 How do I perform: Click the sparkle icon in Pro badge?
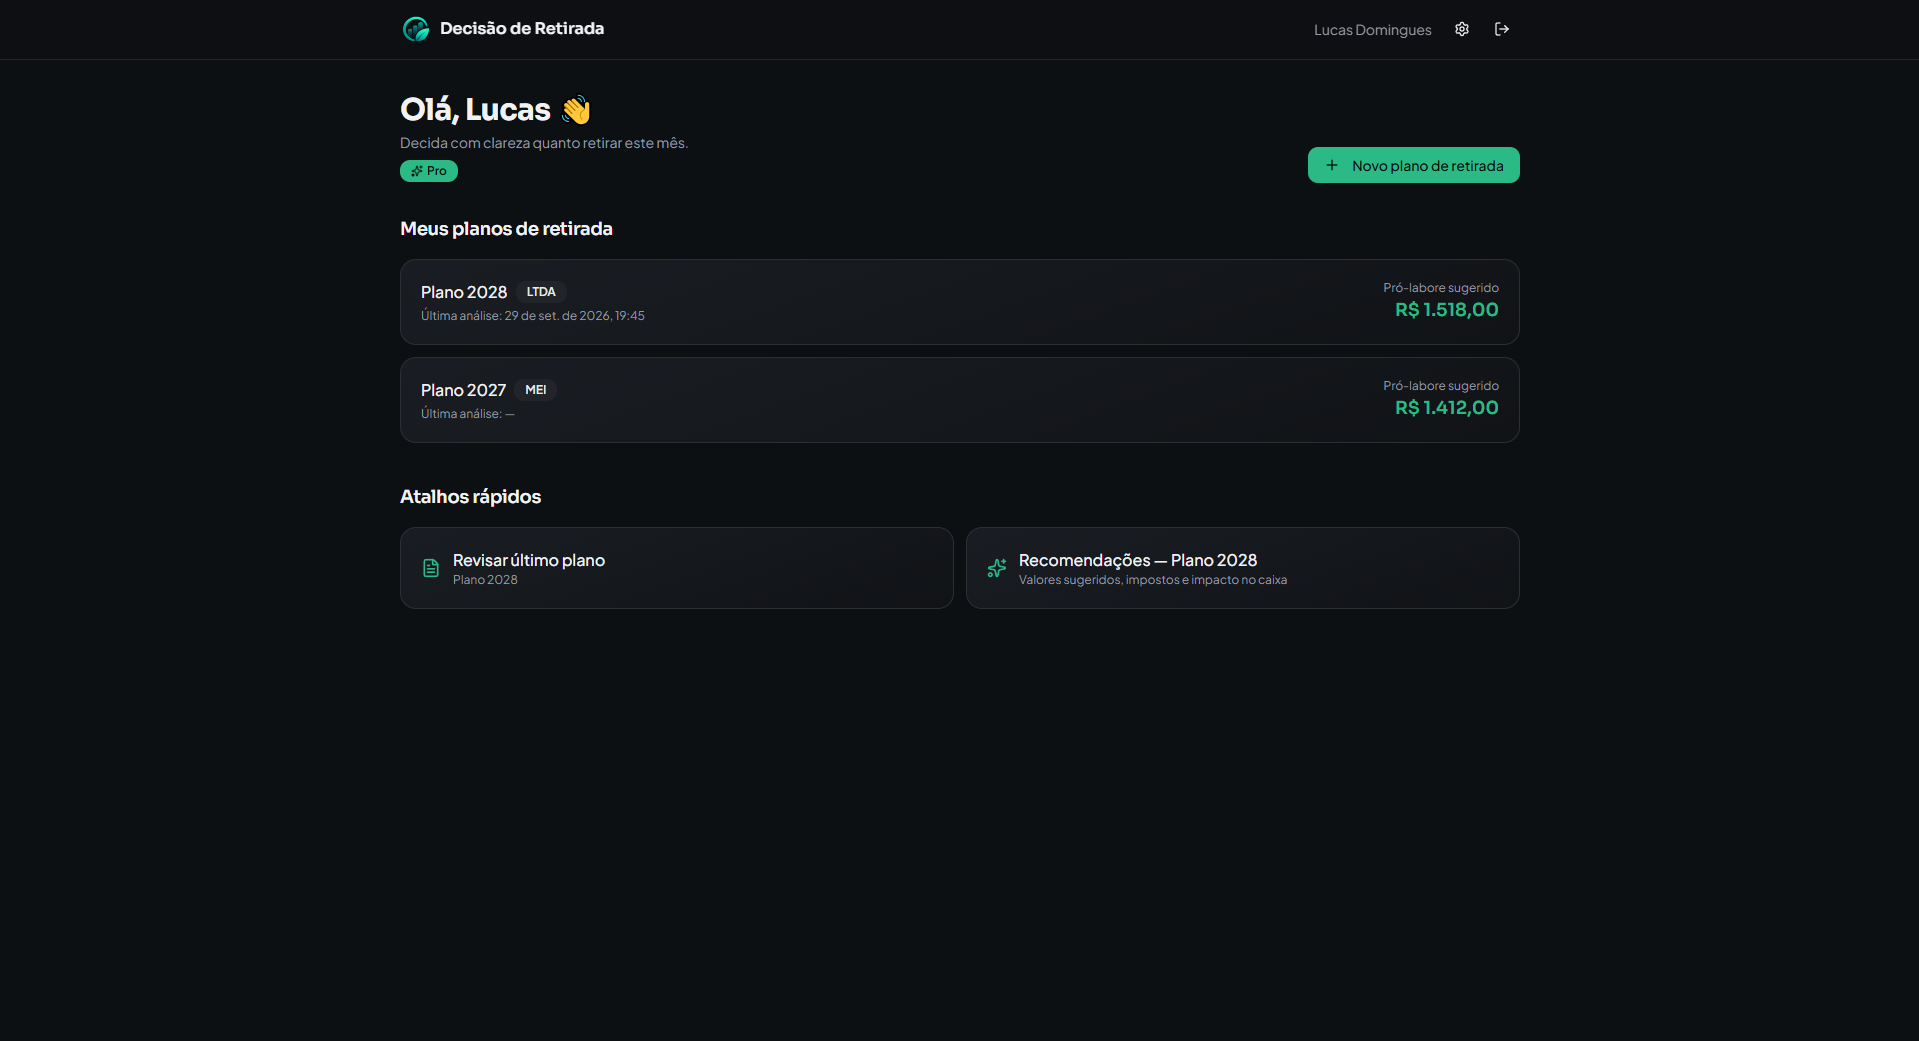[417, 171]
